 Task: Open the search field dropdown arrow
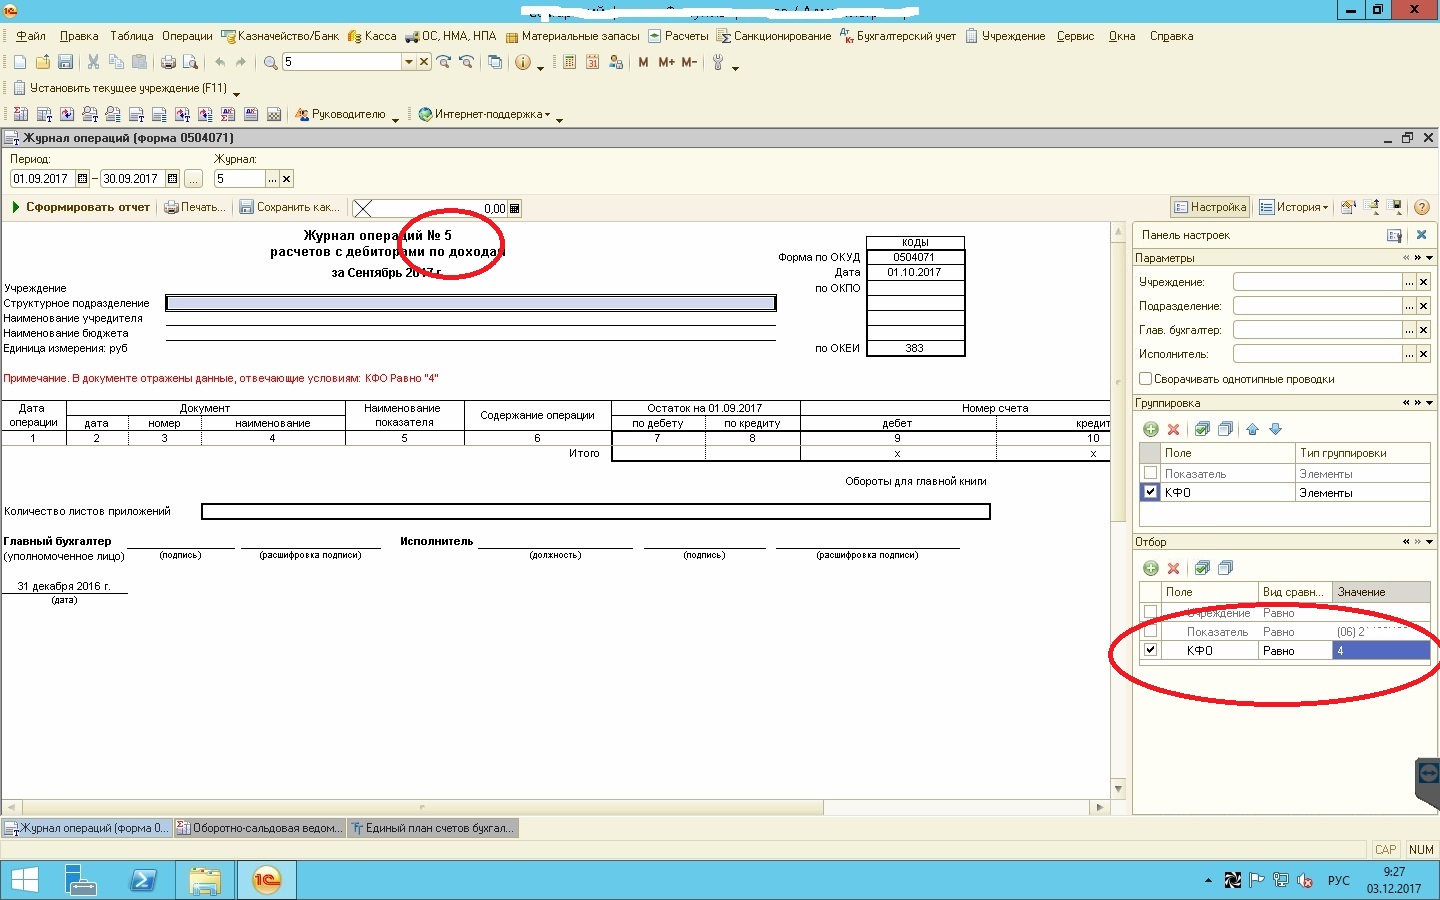coord(408,62)
